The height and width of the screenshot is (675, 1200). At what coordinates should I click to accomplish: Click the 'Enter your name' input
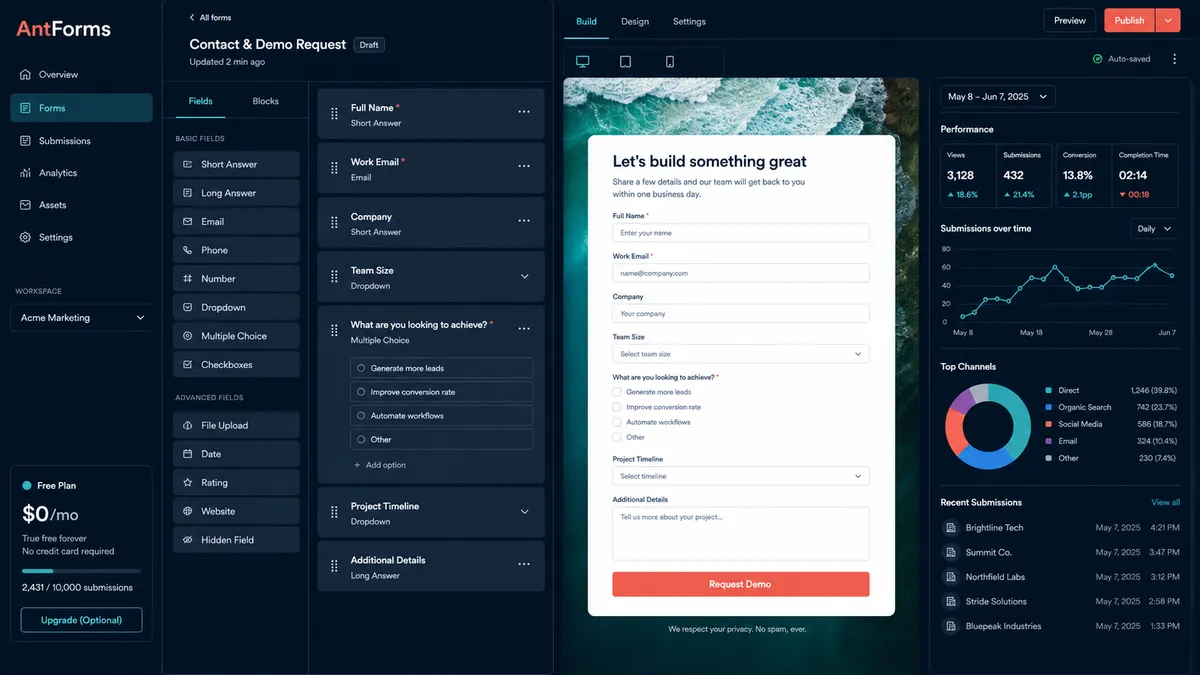point(741,233)
